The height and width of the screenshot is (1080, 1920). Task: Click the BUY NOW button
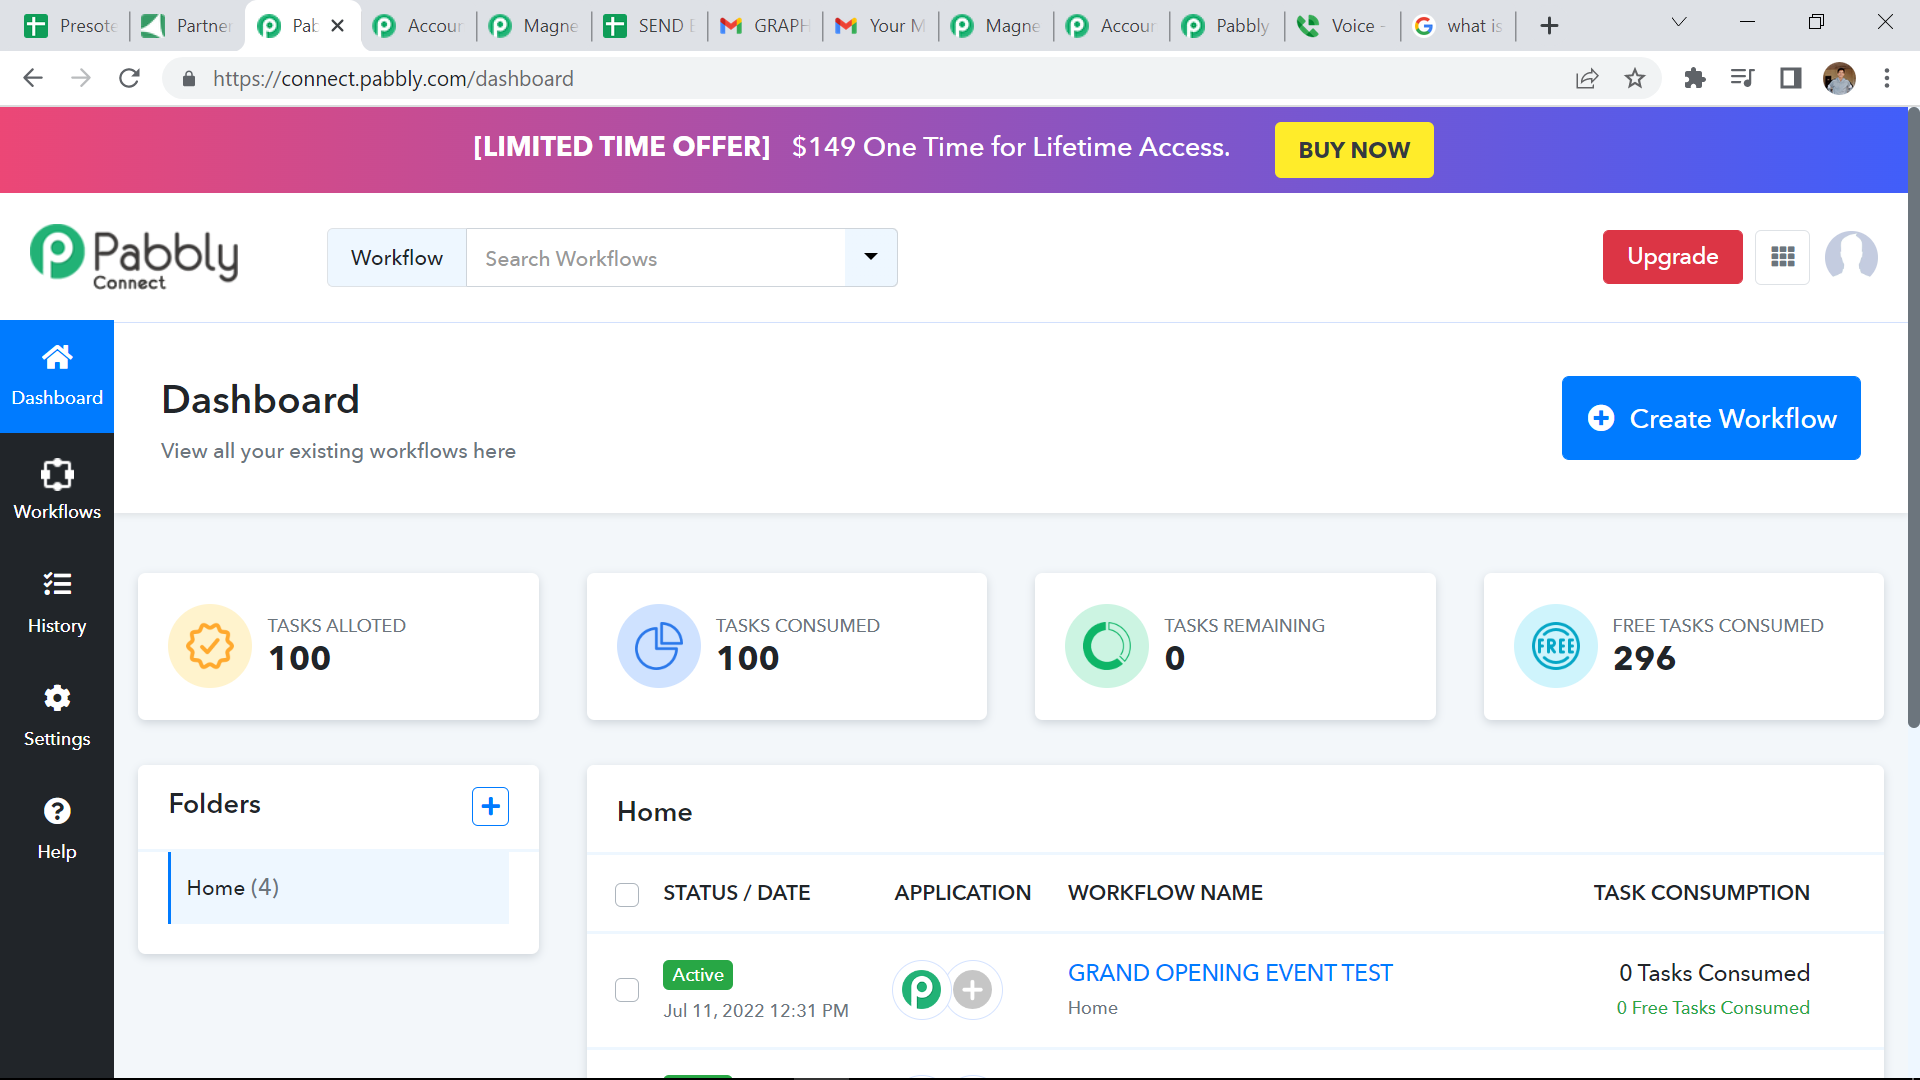[x=1354, y=150]
